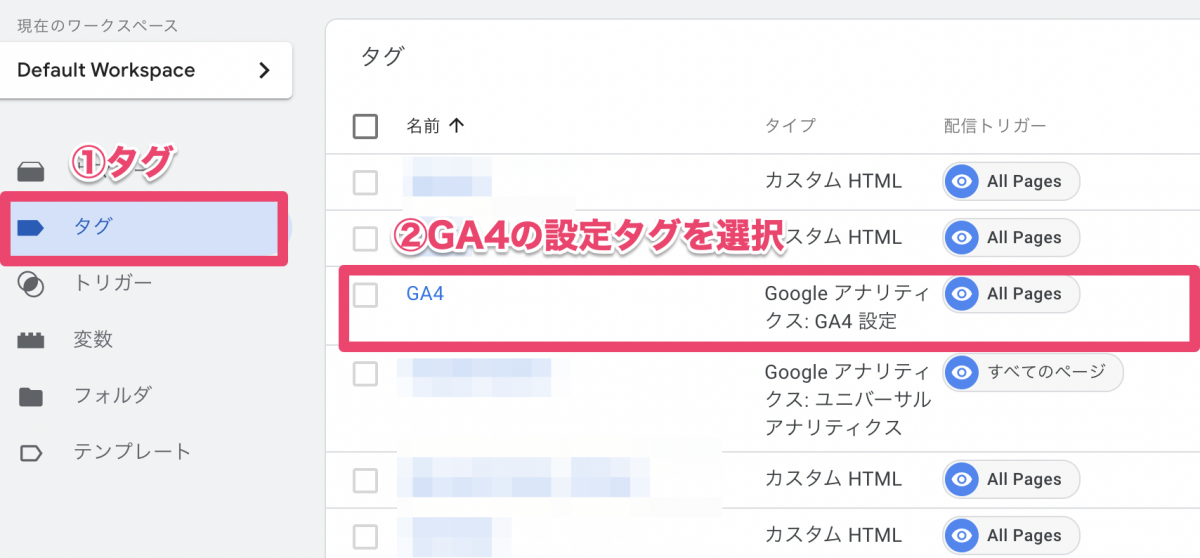Open テンプレート in sidebar

coord(132,452)
